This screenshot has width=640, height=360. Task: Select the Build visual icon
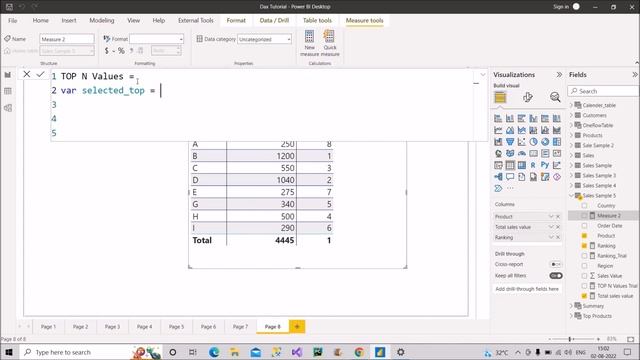500,98
